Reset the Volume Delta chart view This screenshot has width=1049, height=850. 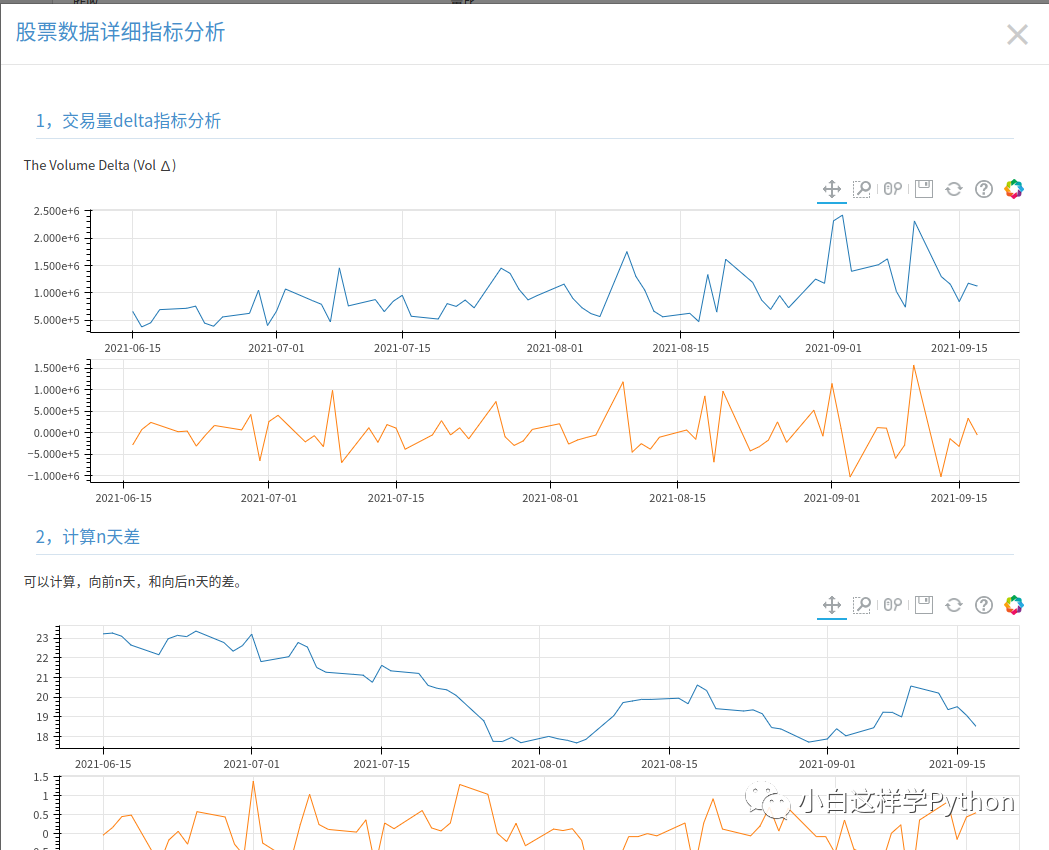(x=953, y=188)
